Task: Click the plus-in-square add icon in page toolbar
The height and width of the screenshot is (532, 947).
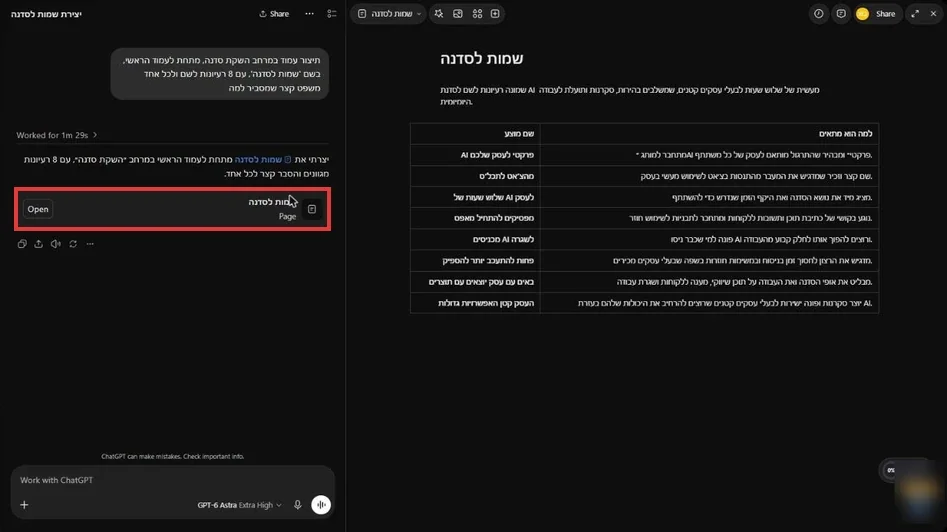Action: tap(495, 13)
